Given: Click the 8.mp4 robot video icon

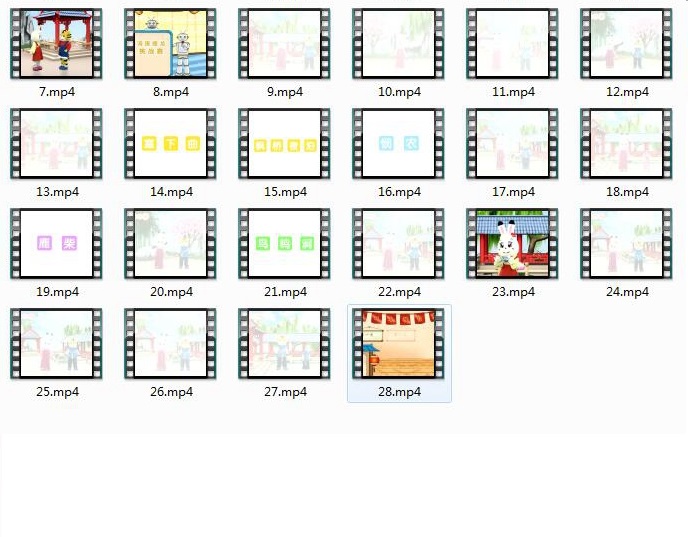Looking at the screenshot, I should coord(171,44).
